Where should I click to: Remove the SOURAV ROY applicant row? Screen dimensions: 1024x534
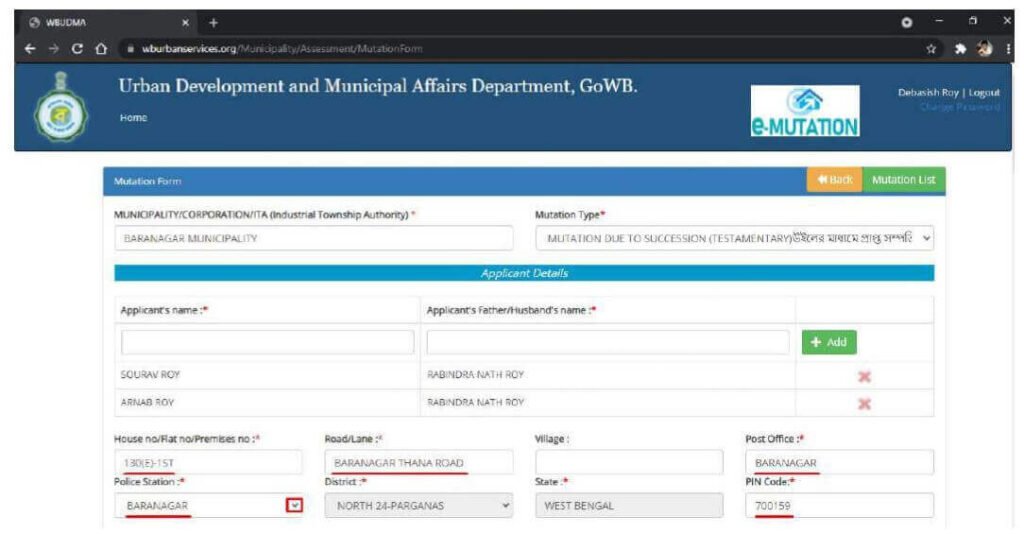(x=864, y=376)
